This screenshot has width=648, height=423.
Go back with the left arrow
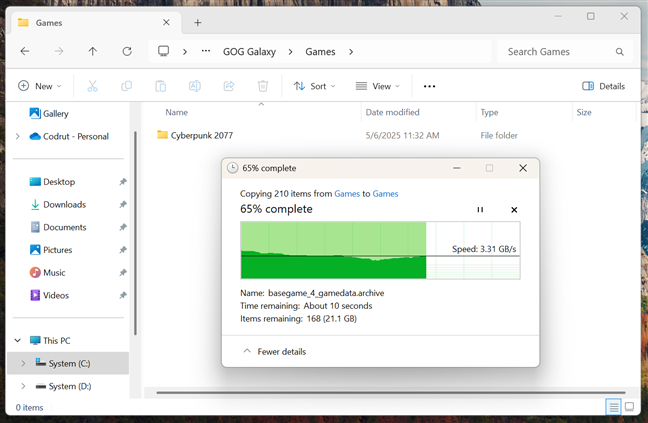click(25, 51)
